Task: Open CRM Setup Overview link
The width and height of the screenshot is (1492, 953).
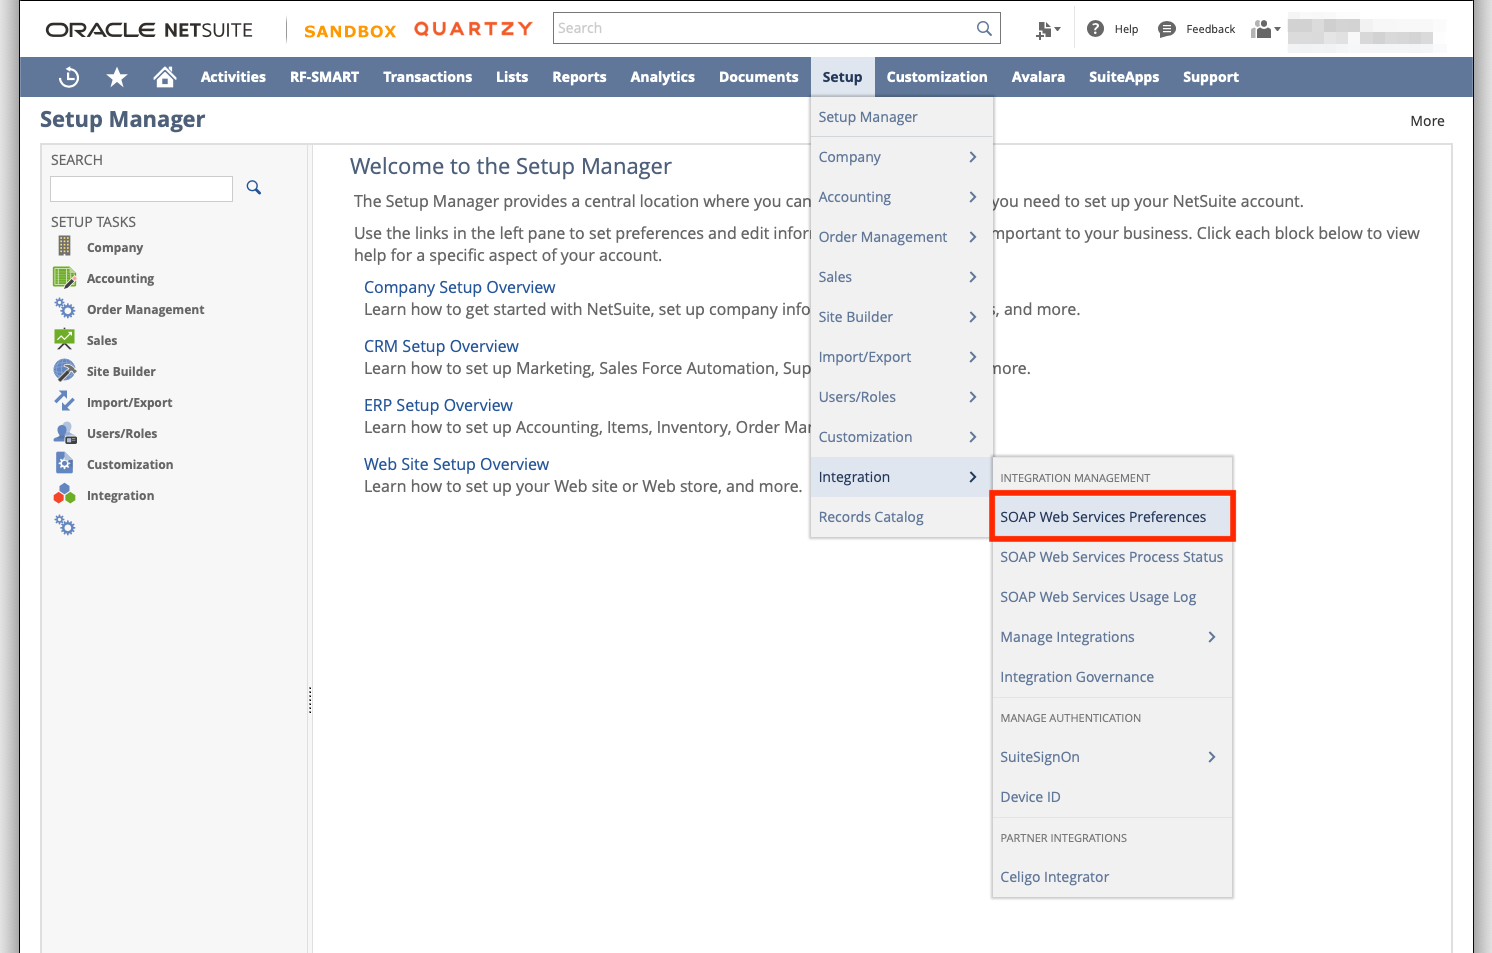Action: 441,346
